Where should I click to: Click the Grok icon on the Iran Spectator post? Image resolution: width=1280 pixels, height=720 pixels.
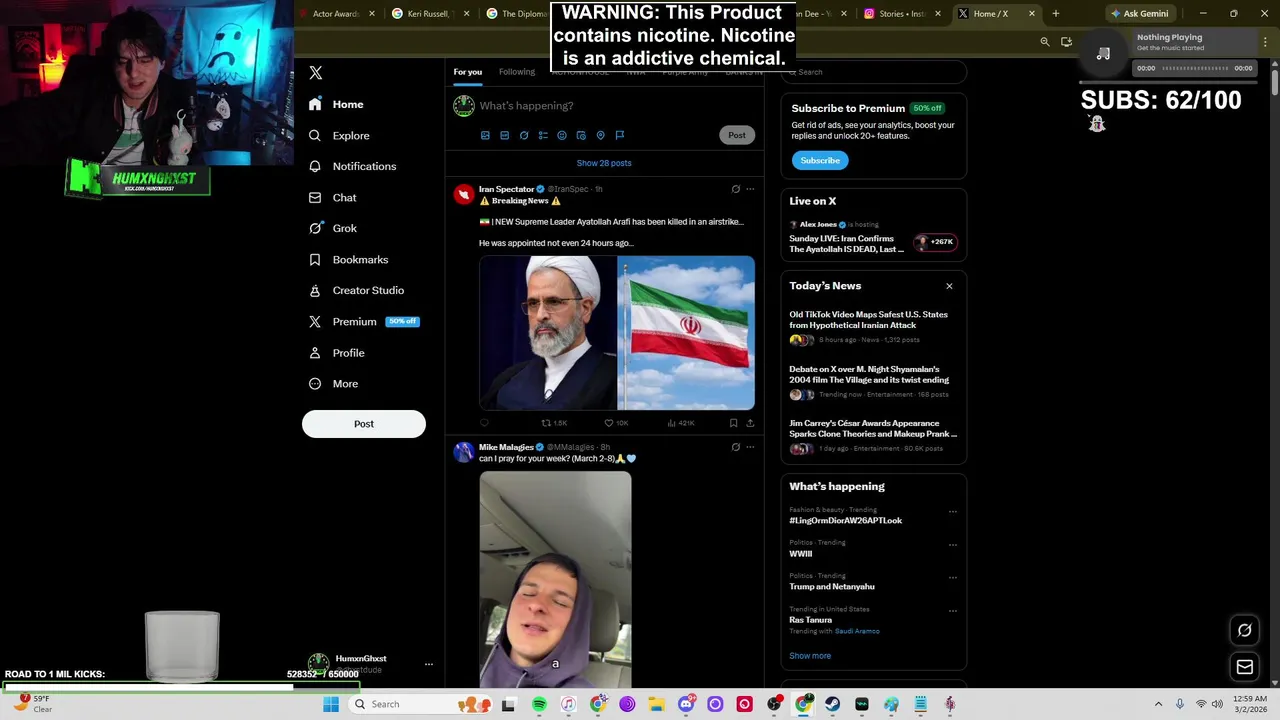(x=736, y=189)
